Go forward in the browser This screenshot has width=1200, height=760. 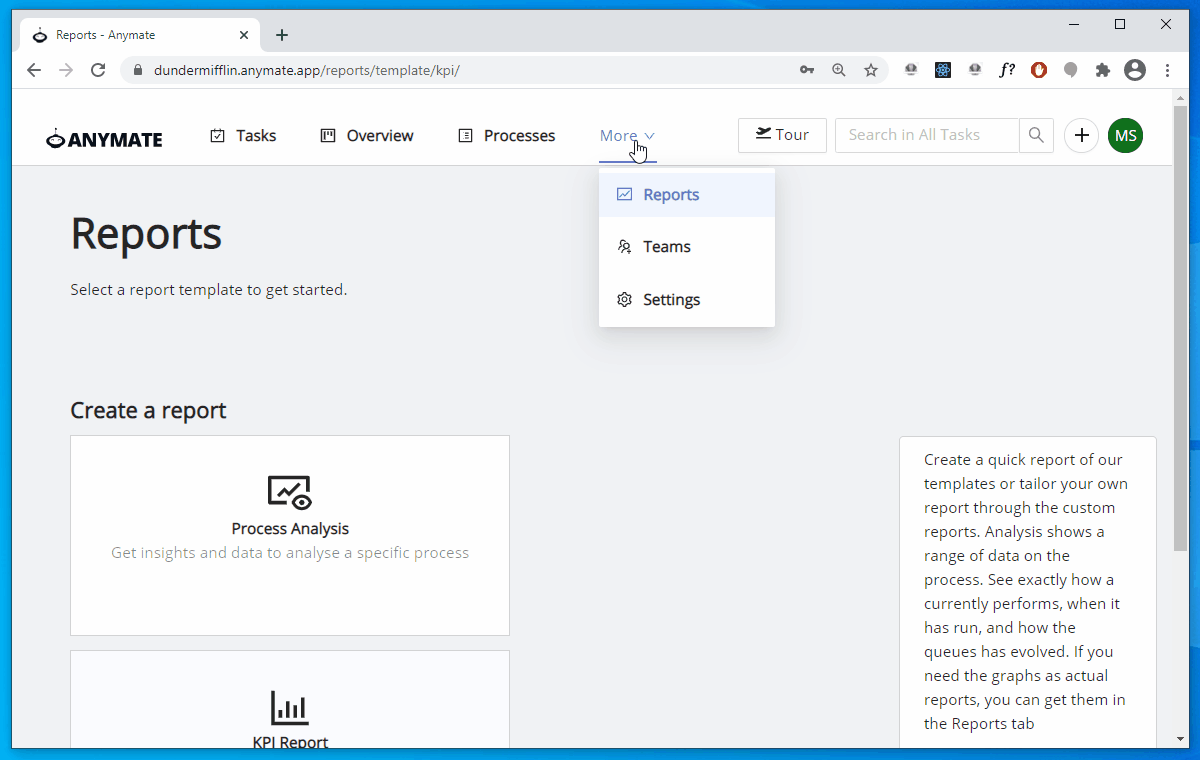[x=66, y=70]
